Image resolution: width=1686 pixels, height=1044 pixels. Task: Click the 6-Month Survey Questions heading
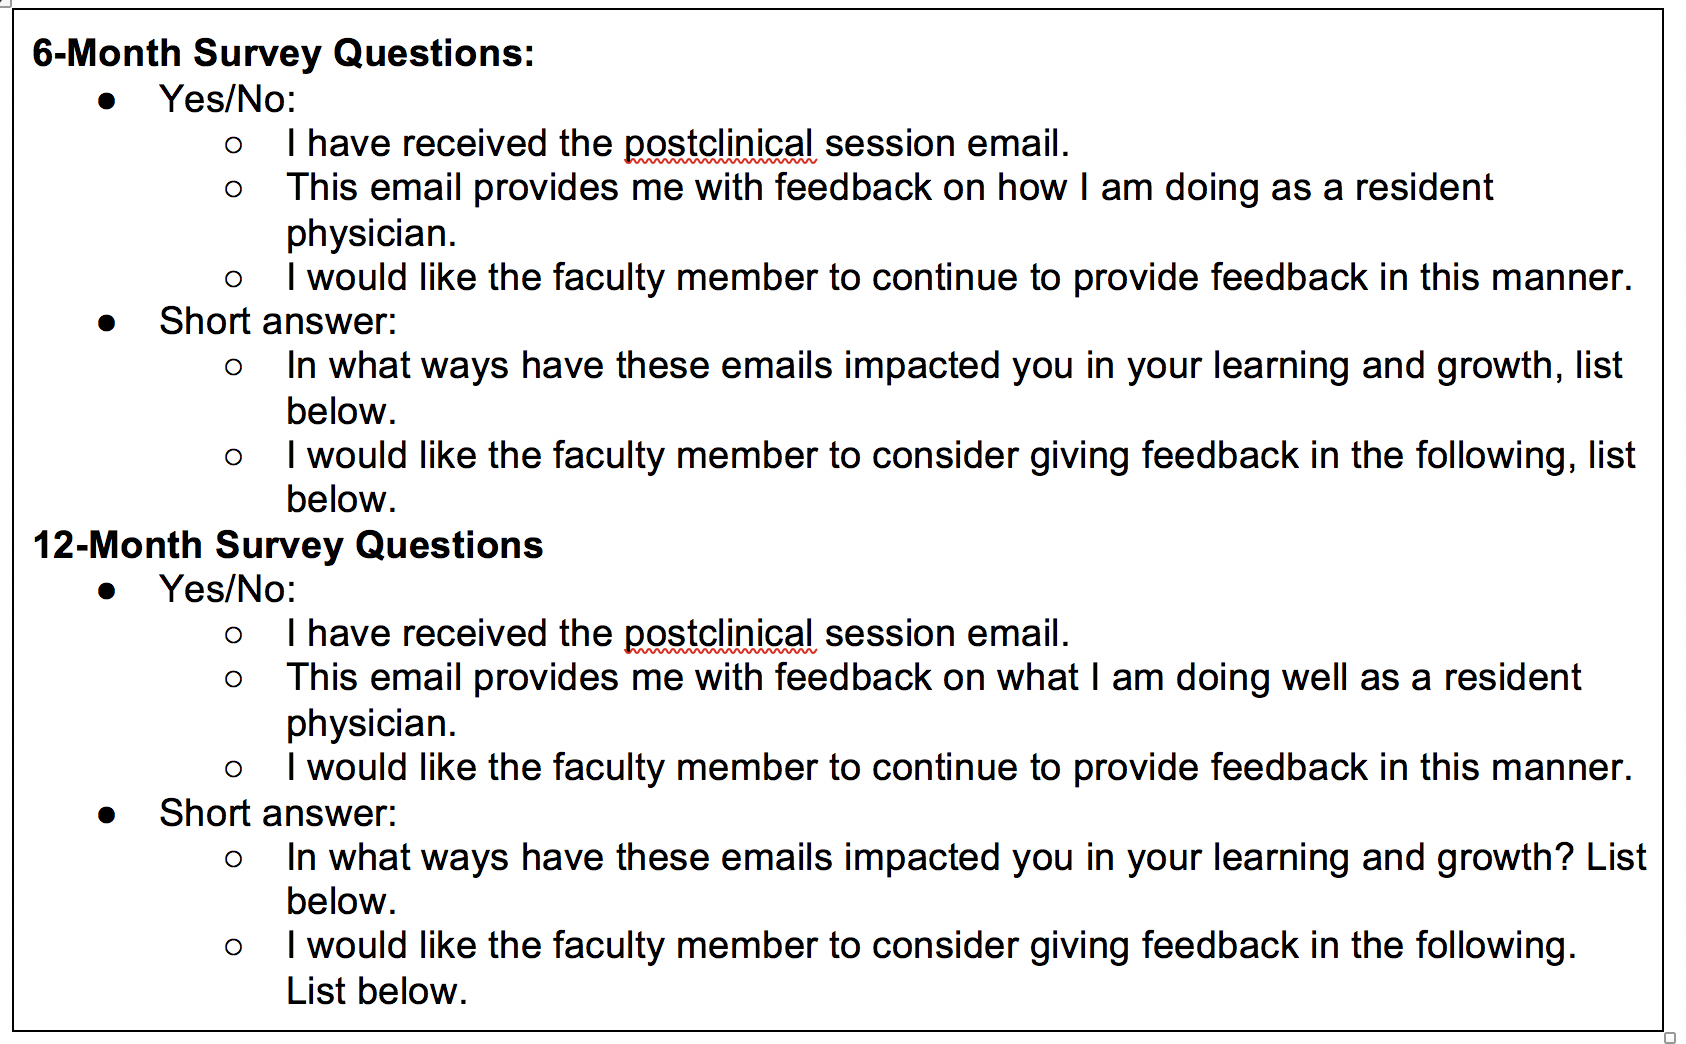284,53
